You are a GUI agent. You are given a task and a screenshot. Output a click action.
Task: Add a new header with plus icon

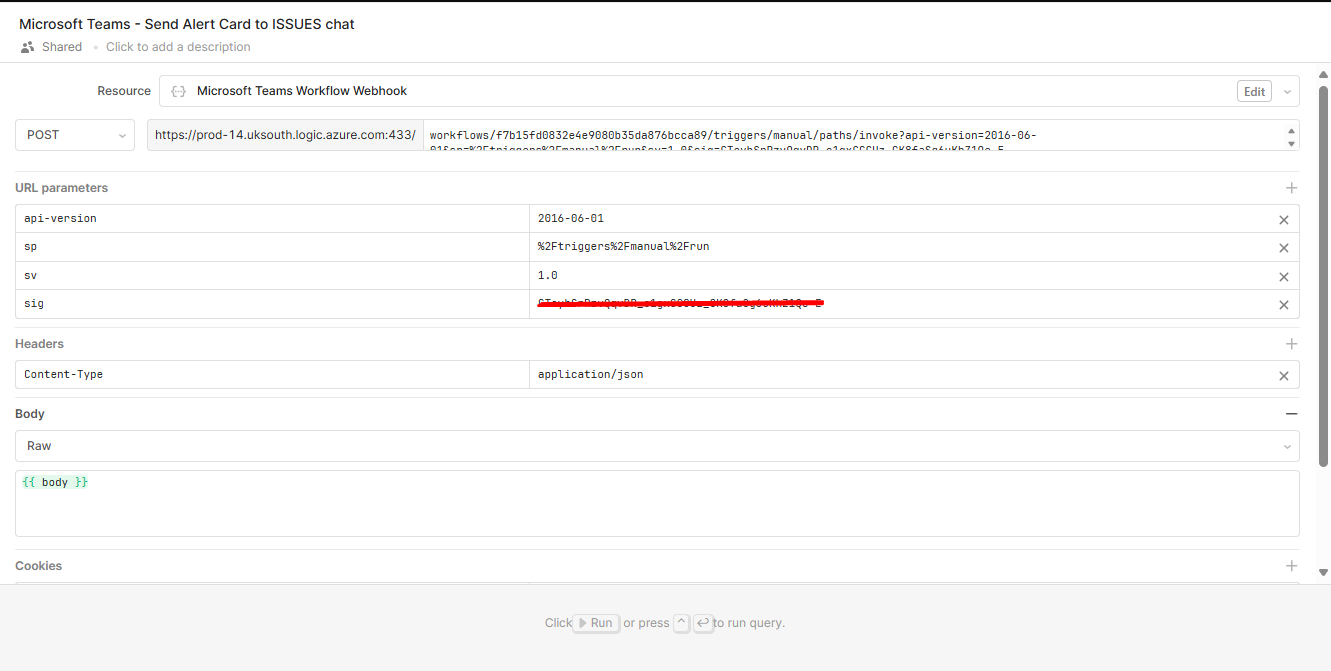pos(1291,344)
